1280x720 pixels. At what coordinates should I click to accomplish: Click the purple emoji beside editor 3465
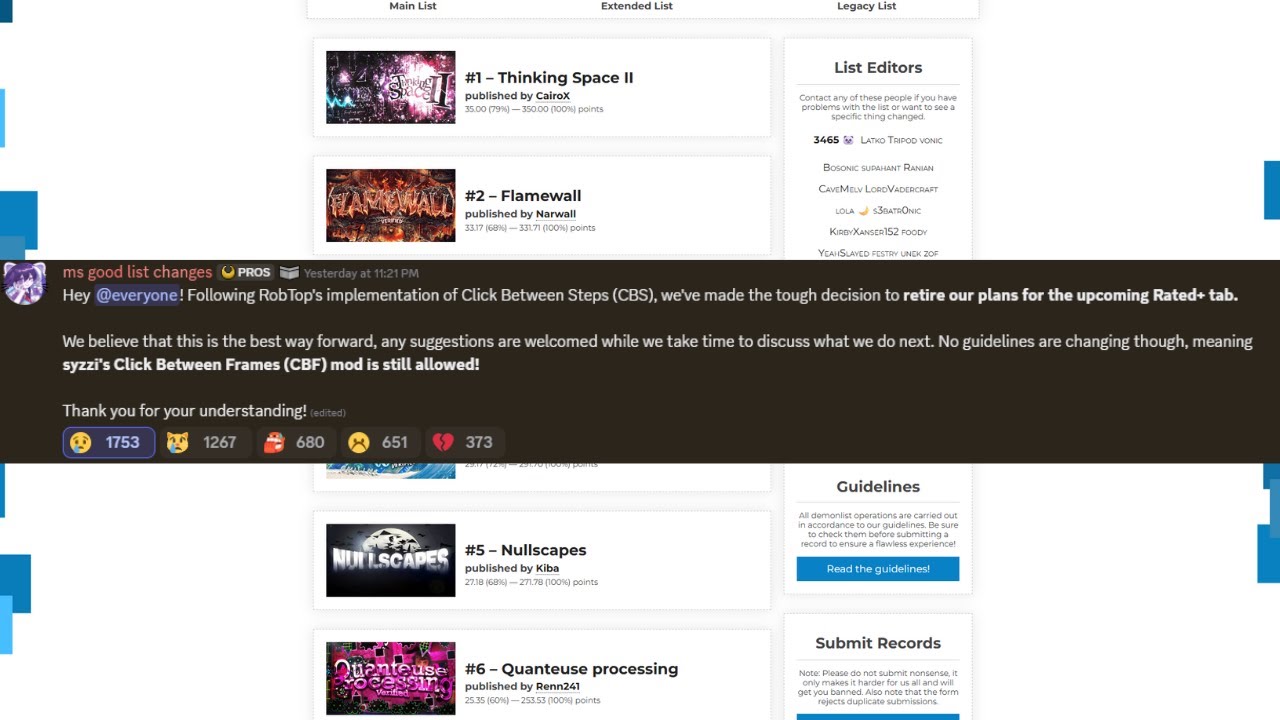pyautogui.click(x=848, y=140)
